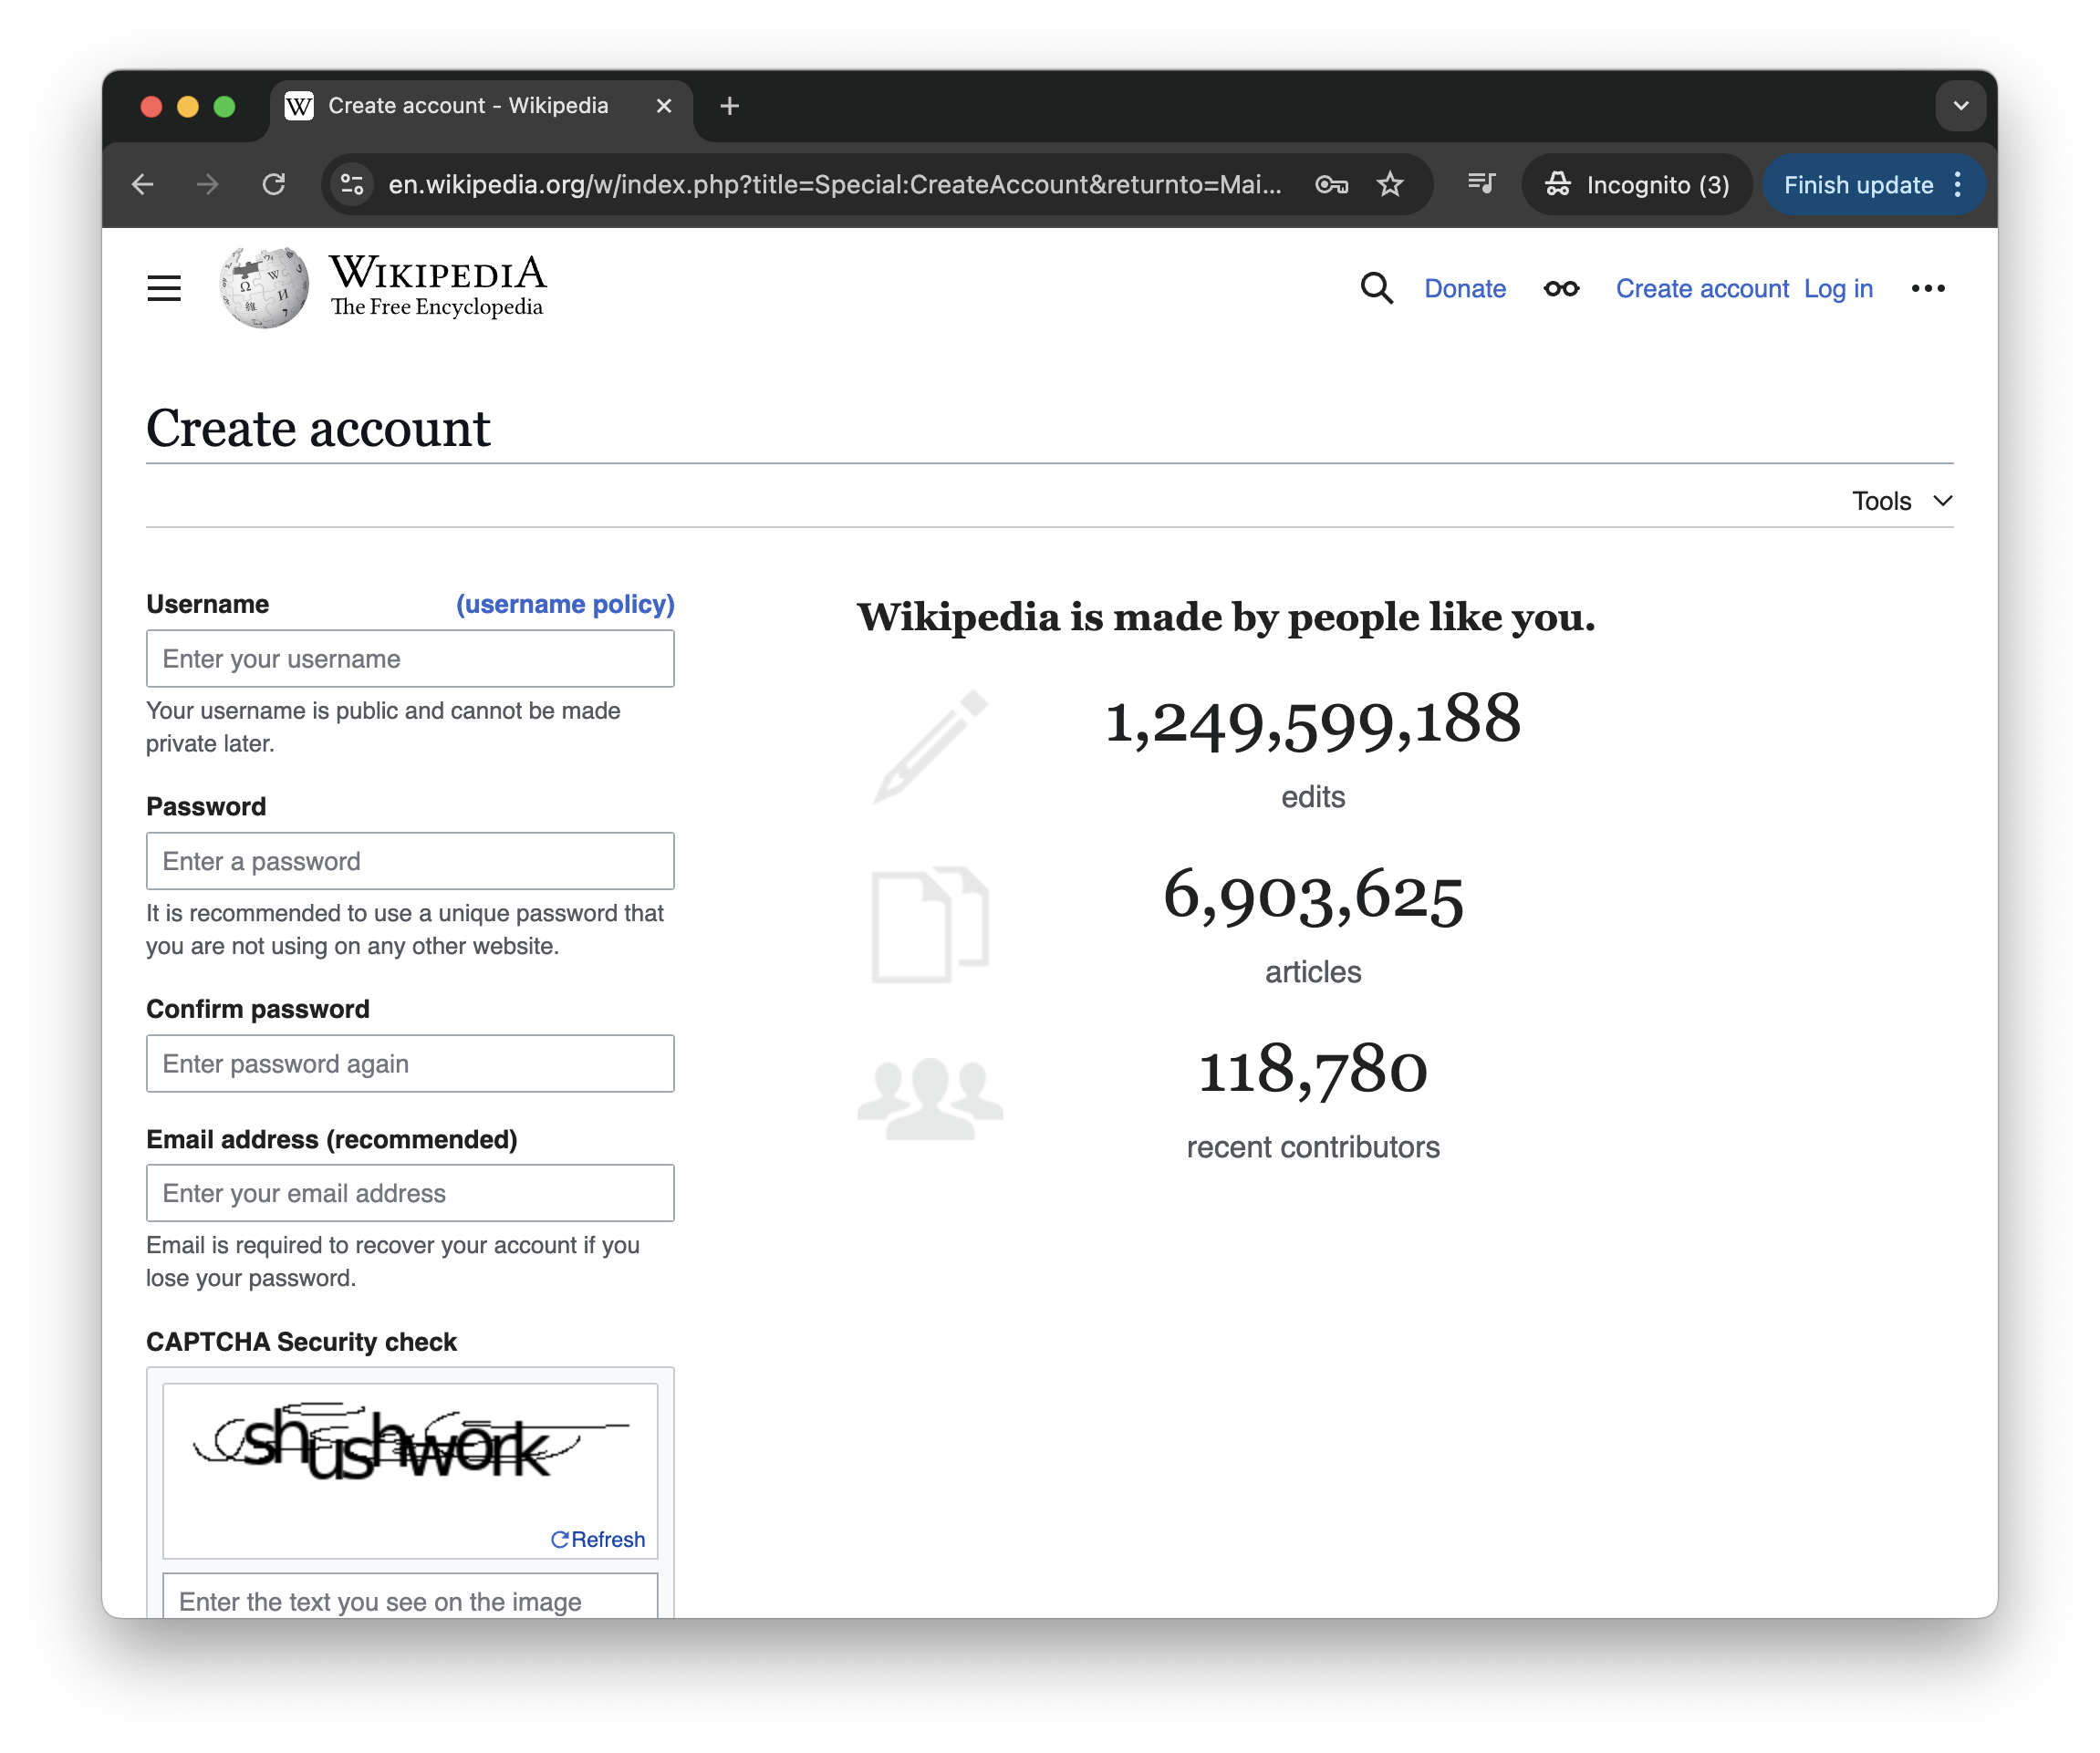Focus the Enter a password field
This screenshot has height=1753, width=2100.
coord(410,861)
